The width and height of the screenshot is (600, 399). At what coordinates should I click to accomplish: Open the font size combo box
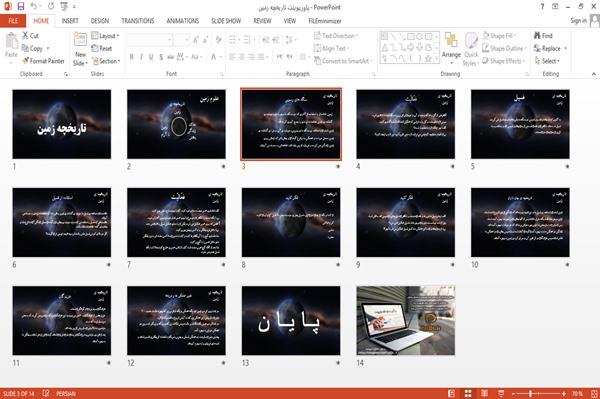[x=181, y=40]
